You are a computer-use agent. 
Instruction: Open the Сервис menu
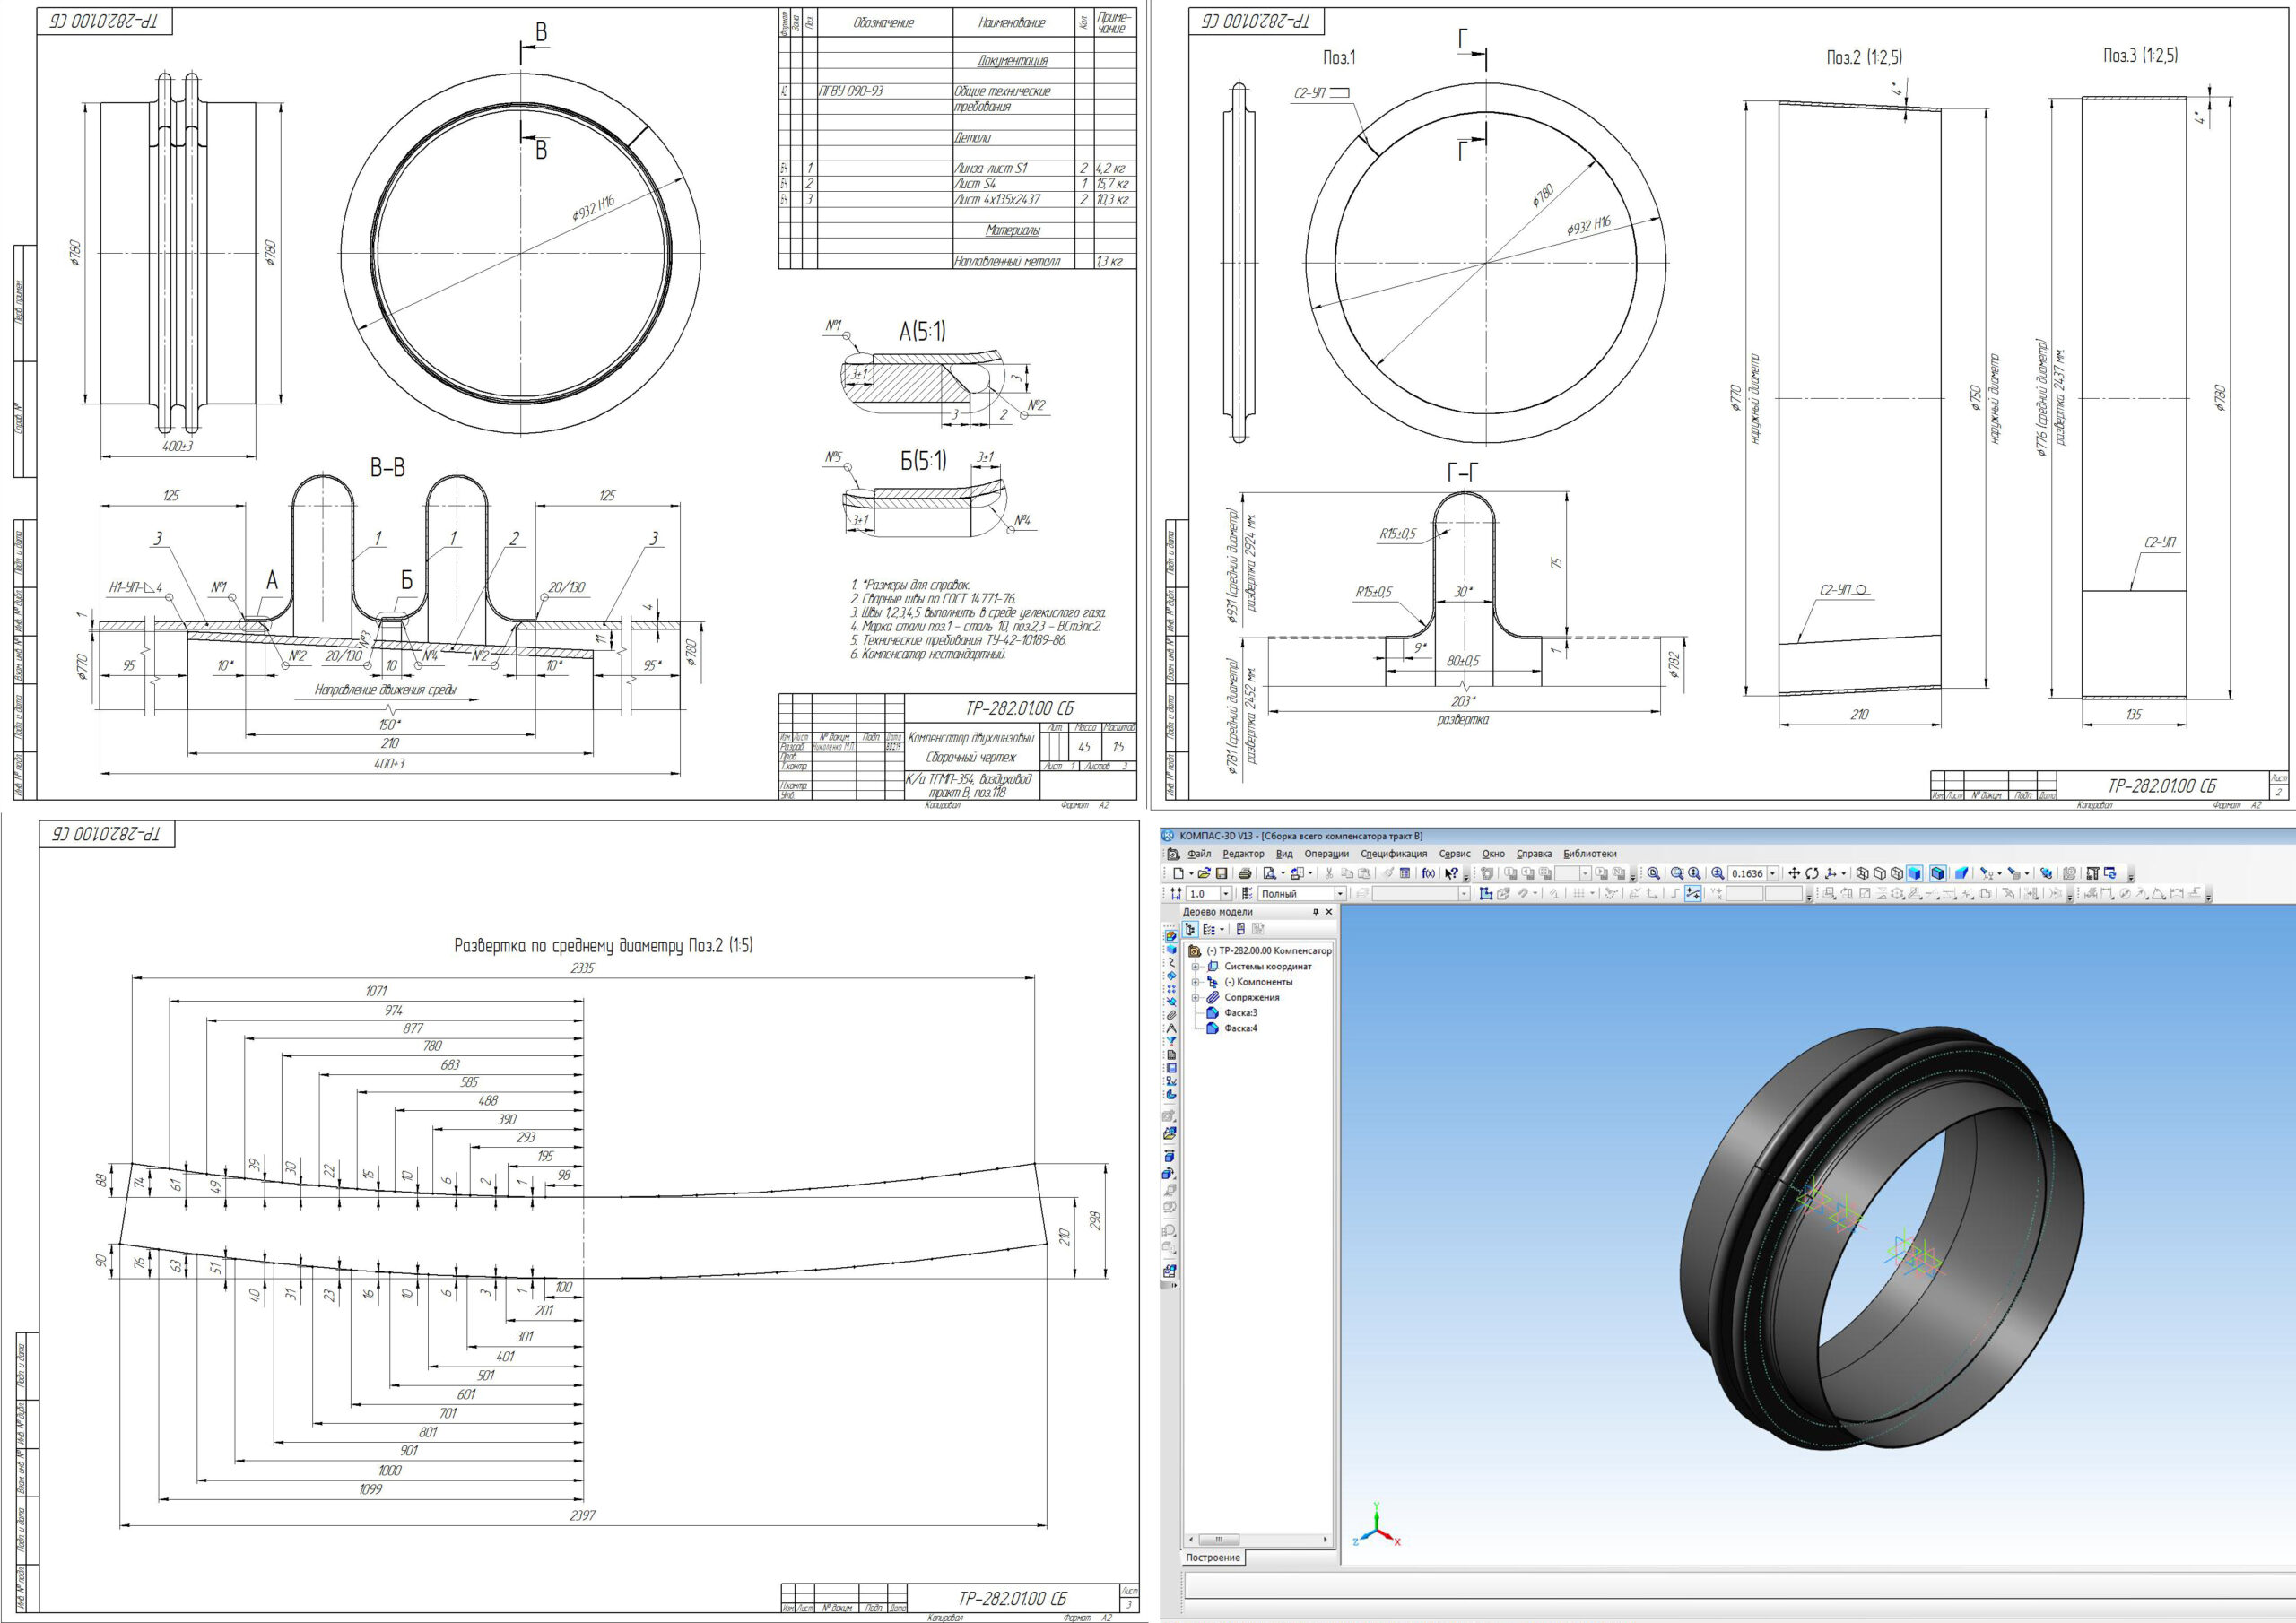click(1454, 854)
